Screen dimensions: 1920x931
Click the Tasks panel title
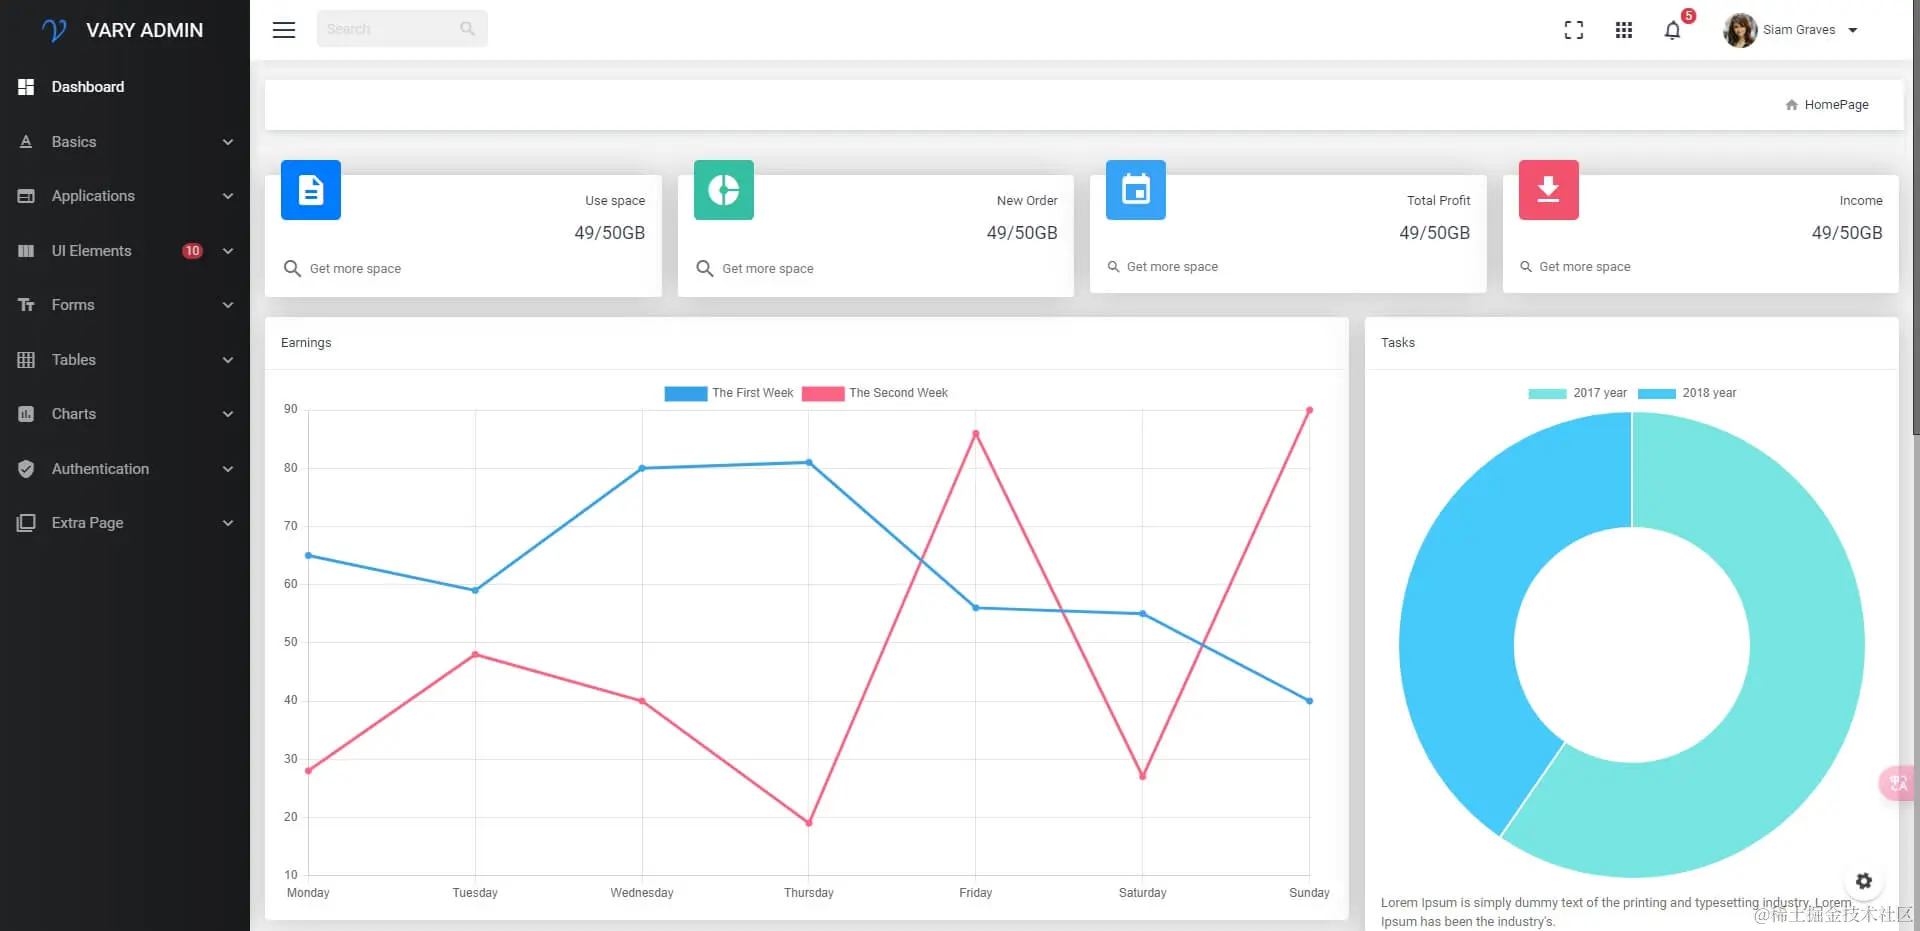tap(1398, 343)
